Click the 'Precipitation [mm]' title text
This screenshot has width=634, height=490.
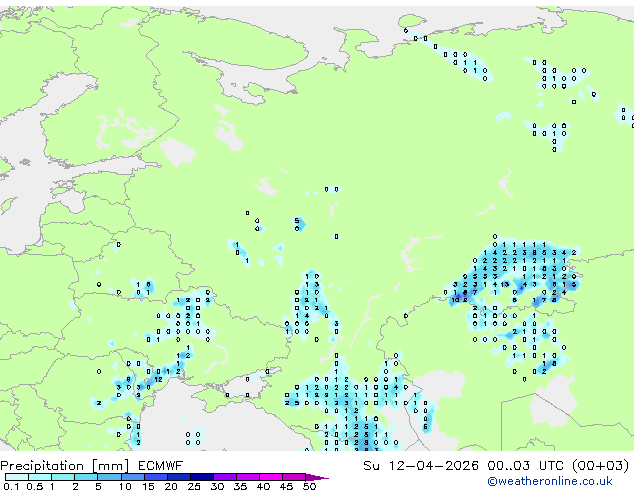(x=65, y=466)
